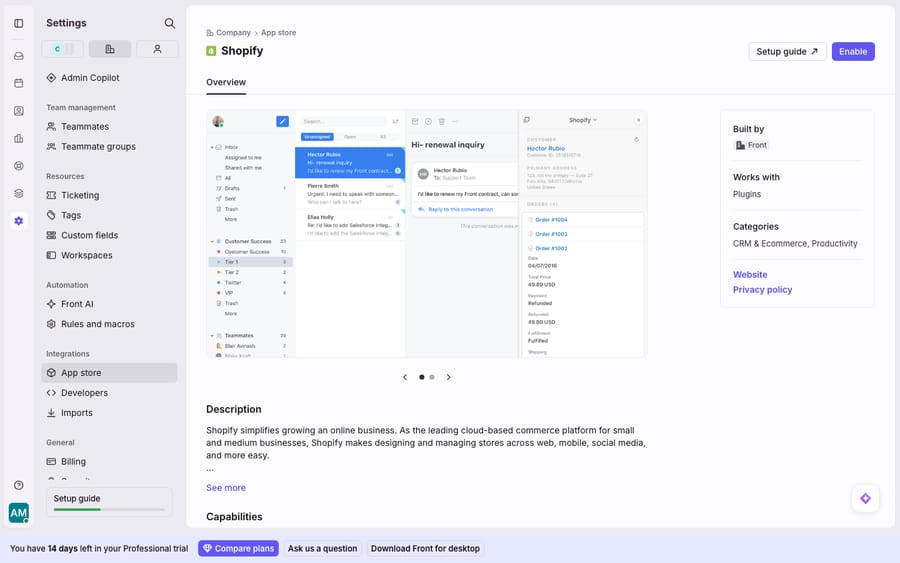This screenshot has height=563, width=900.
Task: Open the Privacy policy link
Action: tap(762, 290)
